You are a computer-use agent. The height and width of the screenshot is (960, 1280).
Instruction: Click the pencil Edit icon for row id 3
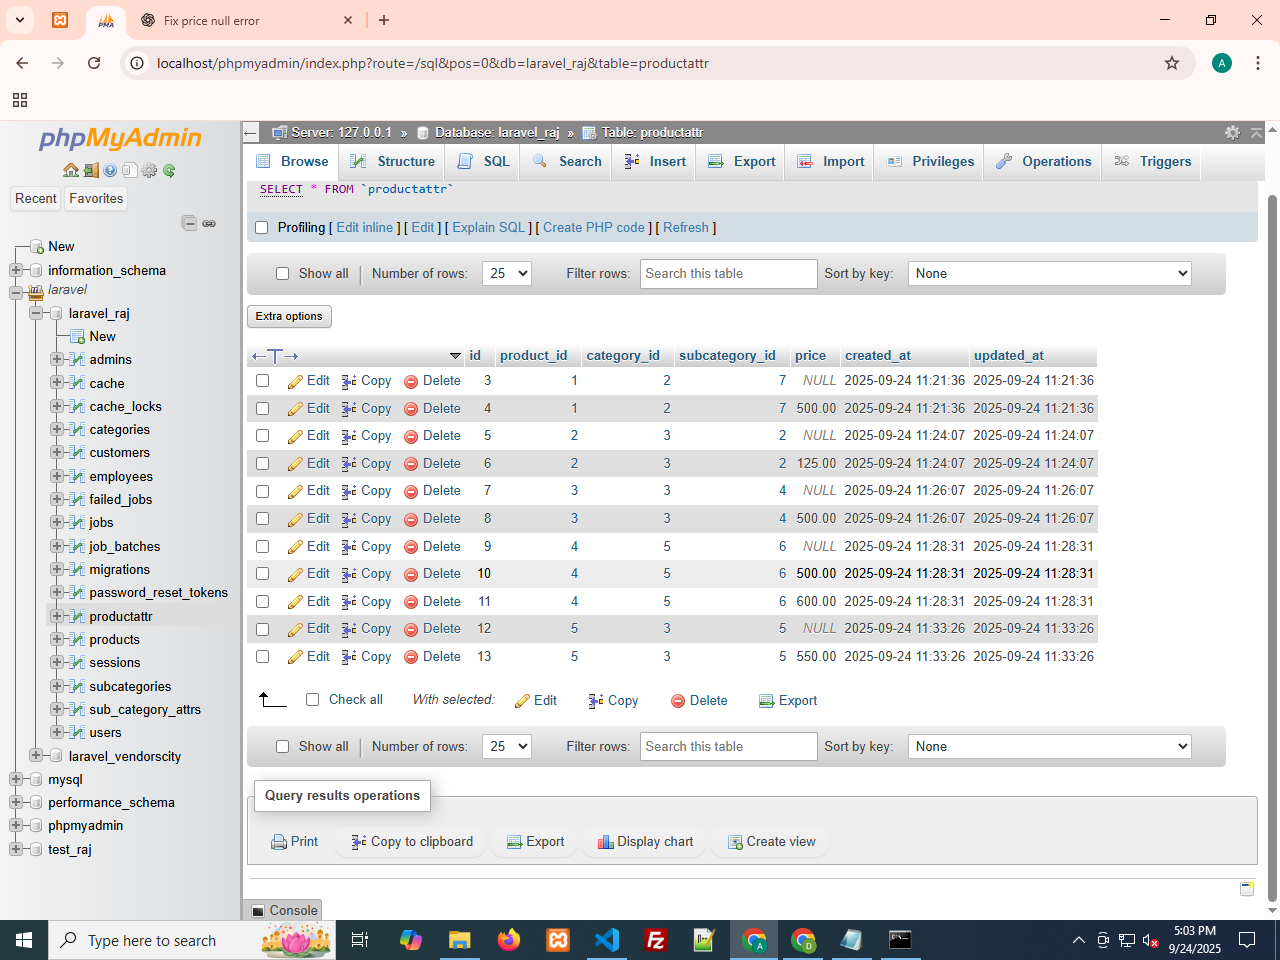(x=295, y=381)
